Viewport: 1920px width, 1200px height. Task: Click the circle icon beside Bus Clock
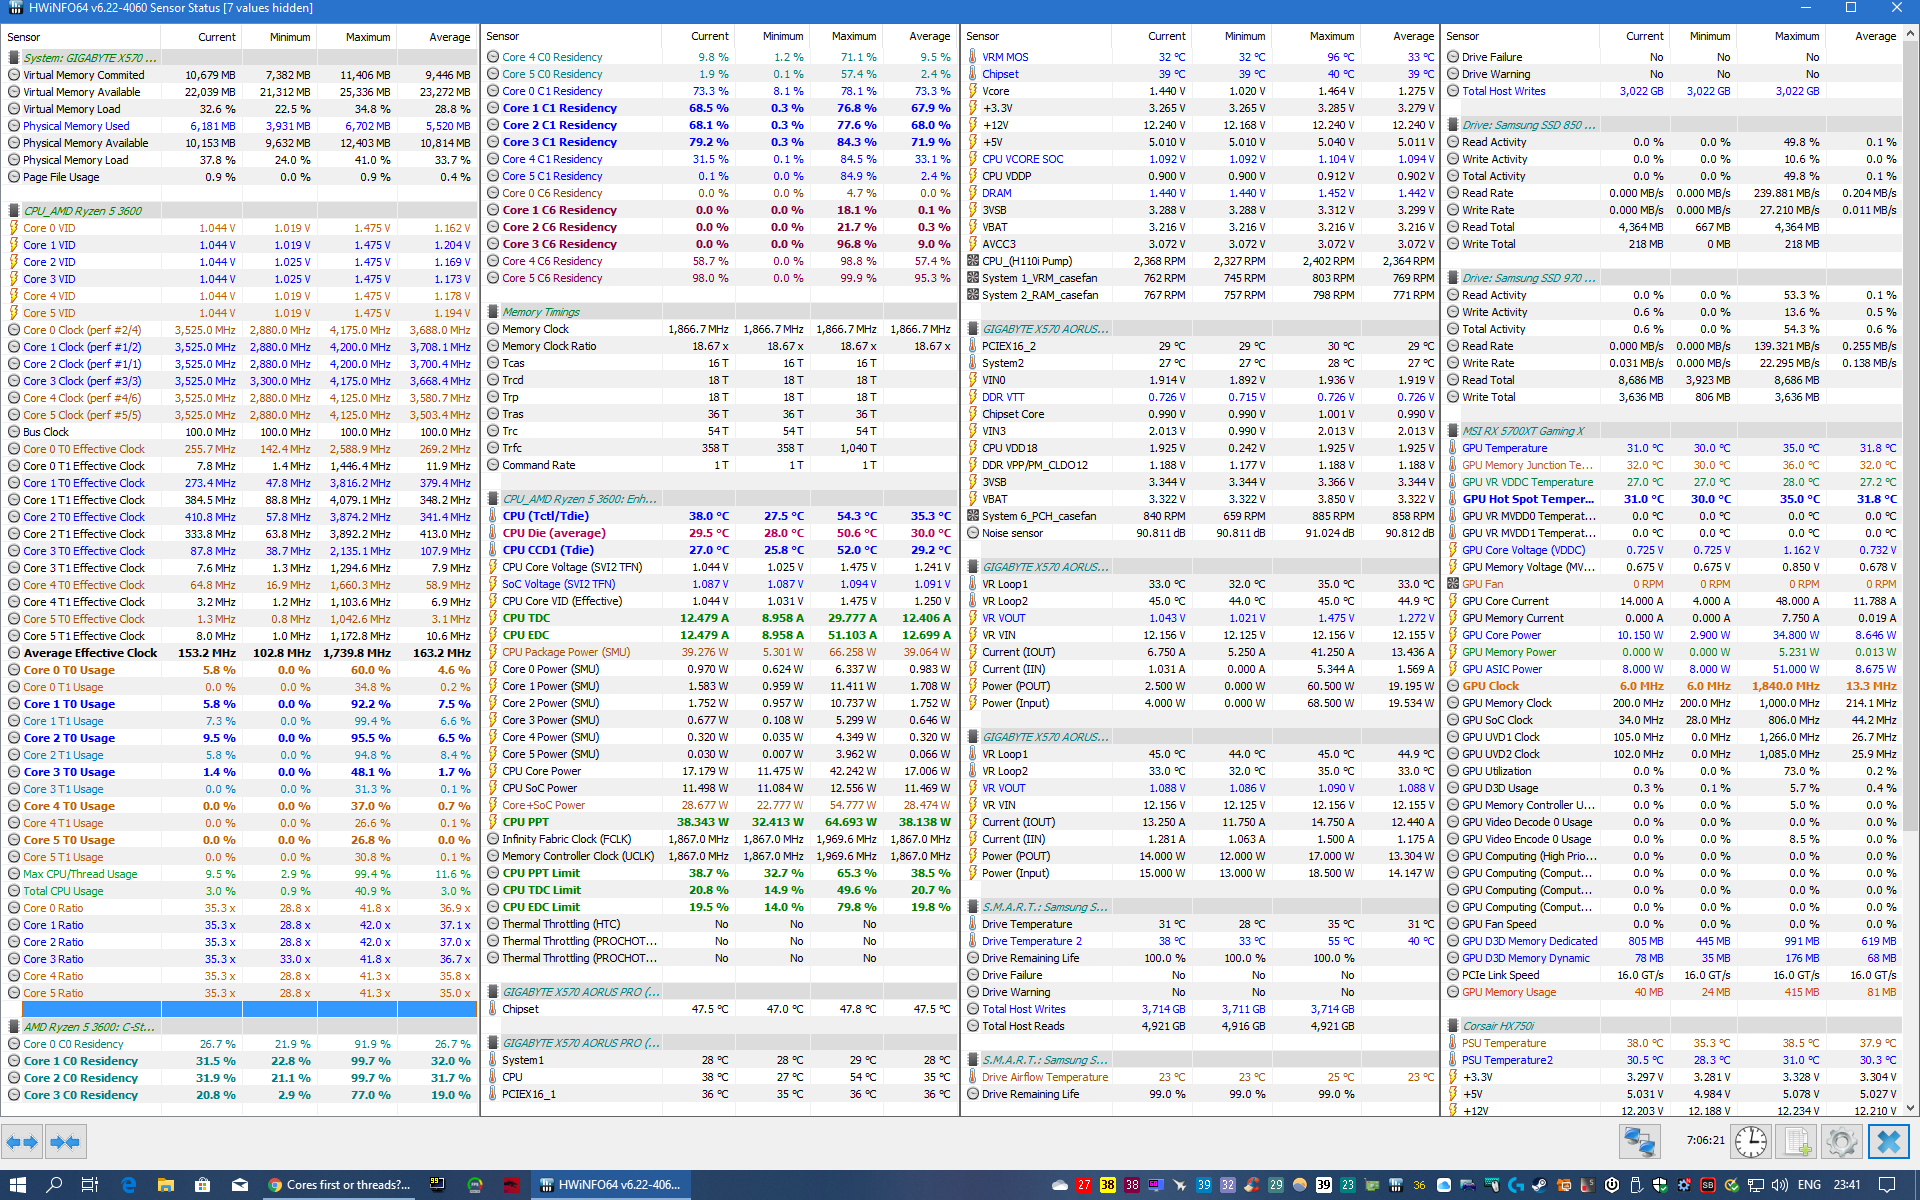click(x=14, y=432)
